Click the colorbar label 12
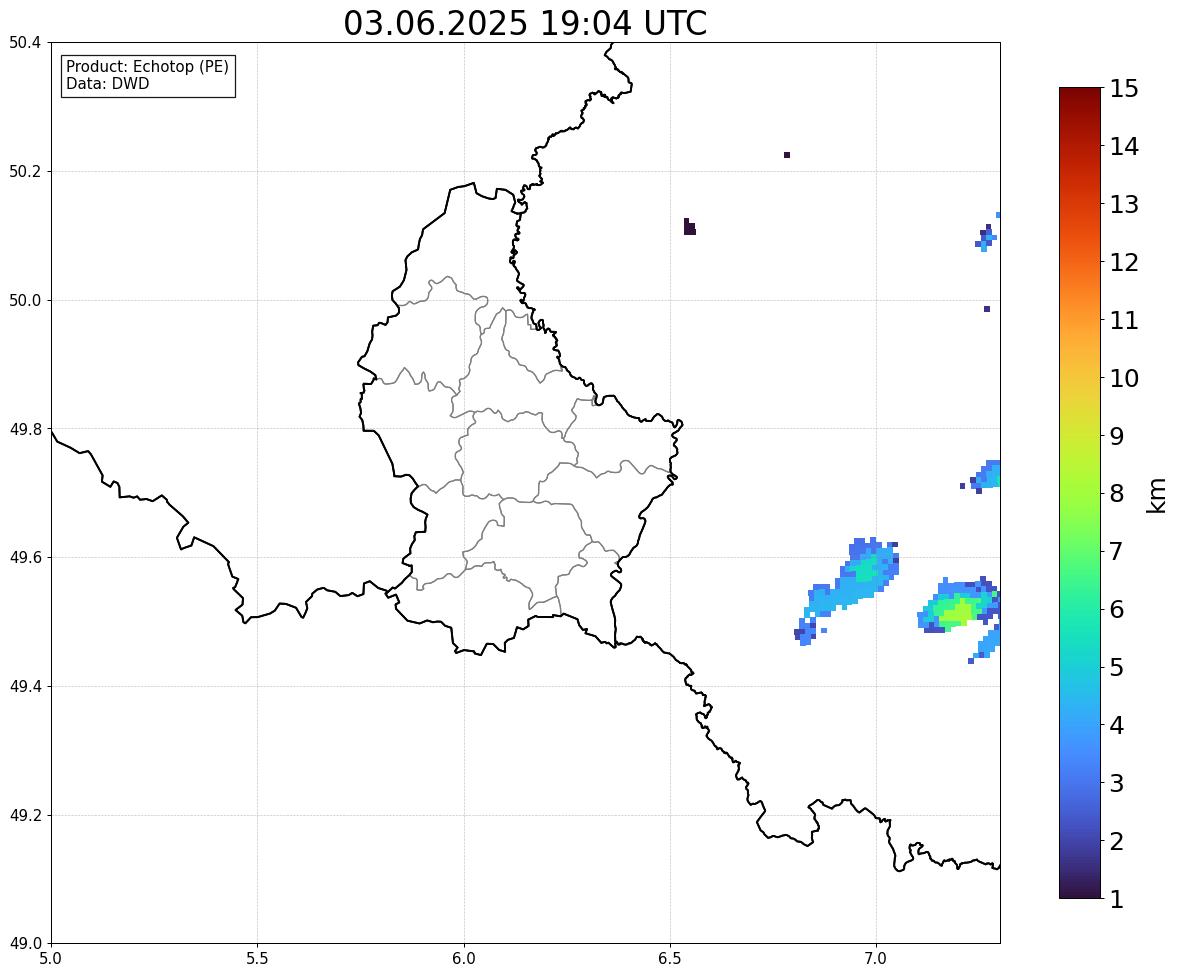Screen dimensions: 1178x976 click(x=1124, y=262)
